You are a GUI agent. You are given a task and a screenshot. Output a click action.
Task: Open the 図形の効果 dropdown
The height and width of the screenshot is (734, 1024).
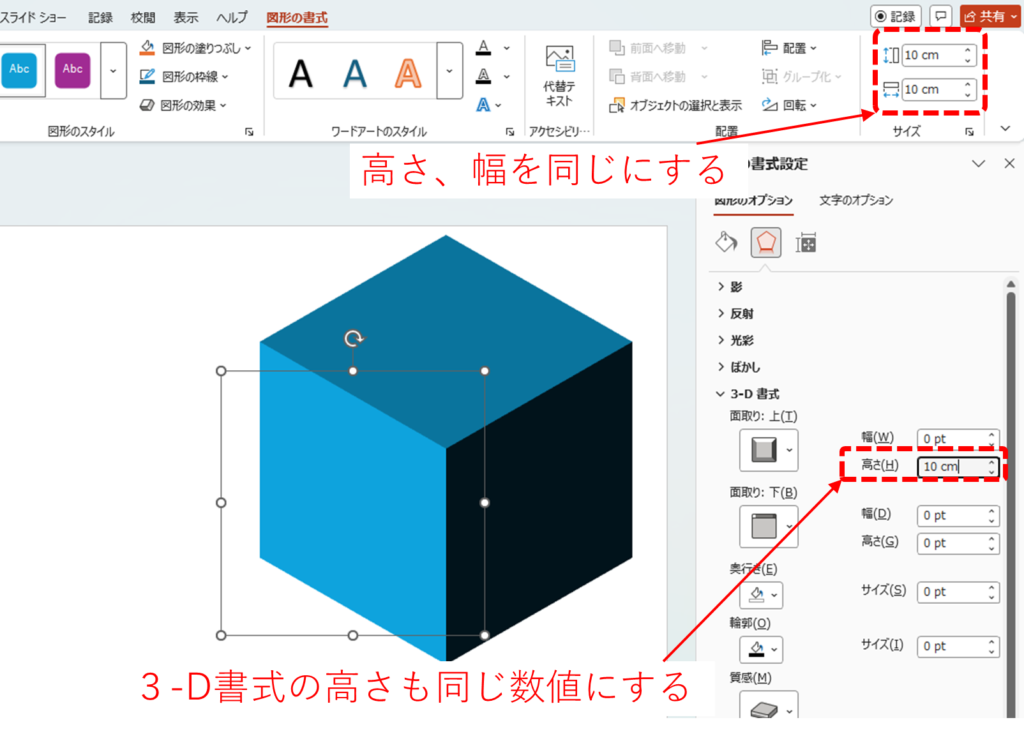point(194,104)
